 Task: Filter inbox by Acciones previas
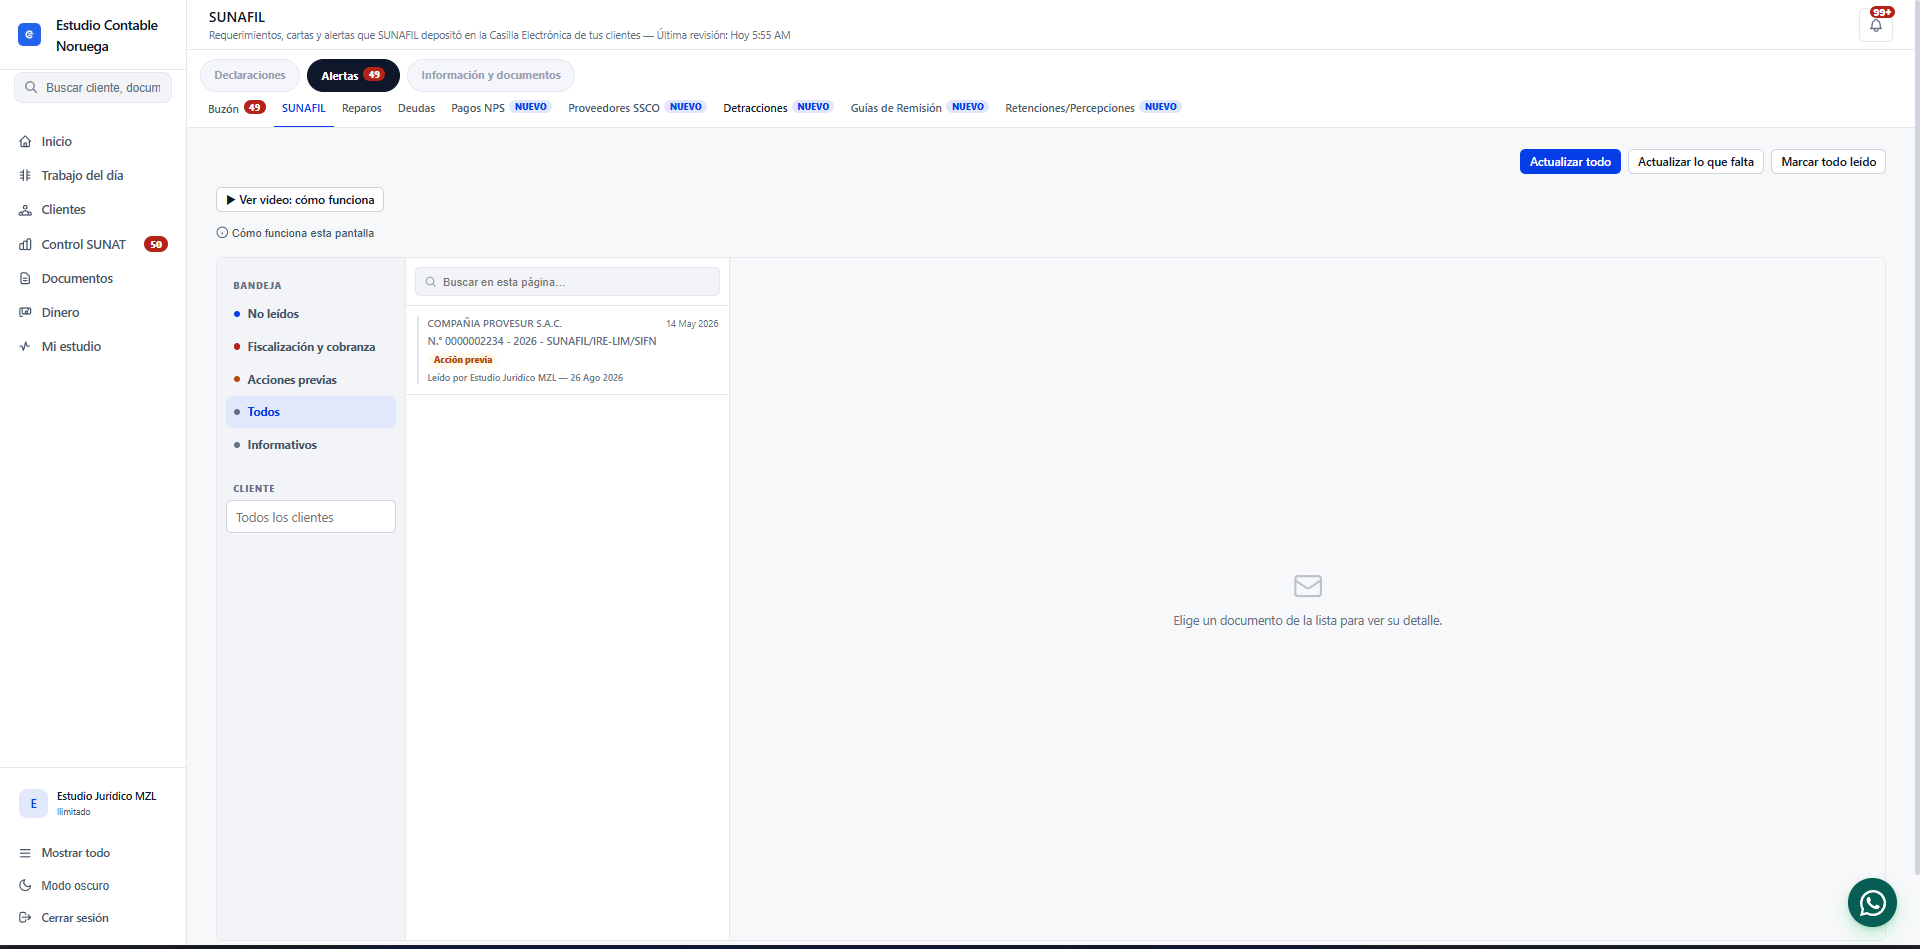311,380
